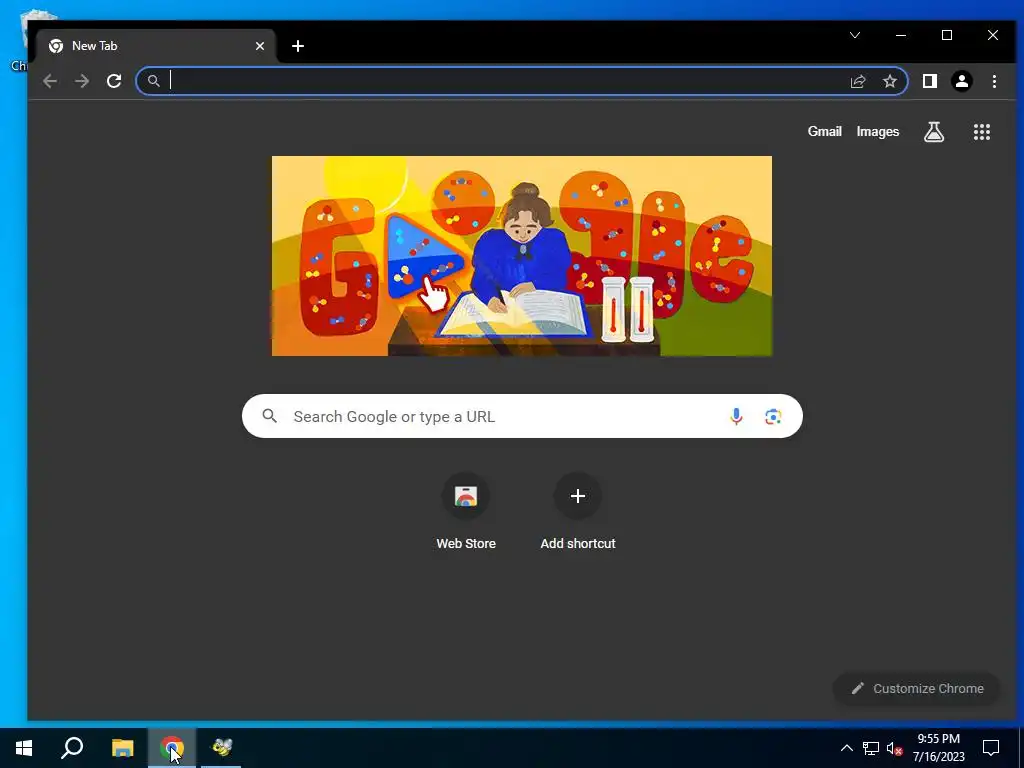Show hidden tray icons chevron
Screen dimensions: 1024x768
point(846,748)
